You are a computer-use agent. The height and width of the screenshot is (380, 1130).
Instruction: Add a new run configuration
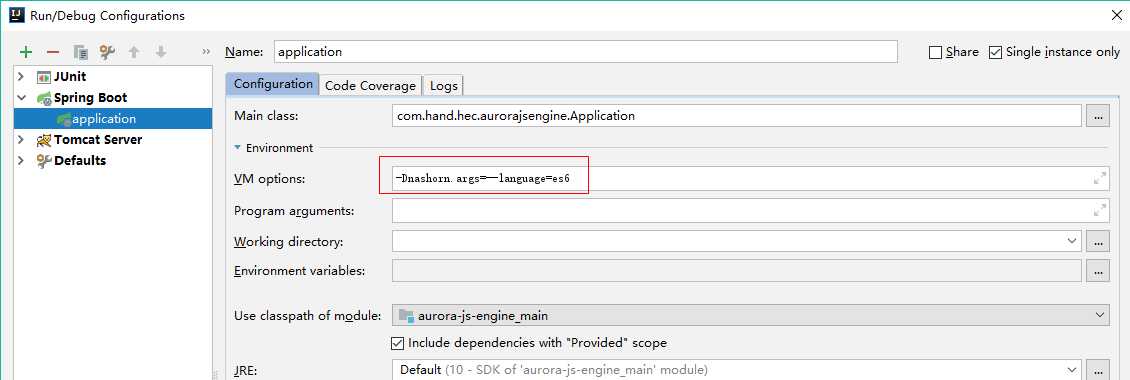[x=26, y=52]
